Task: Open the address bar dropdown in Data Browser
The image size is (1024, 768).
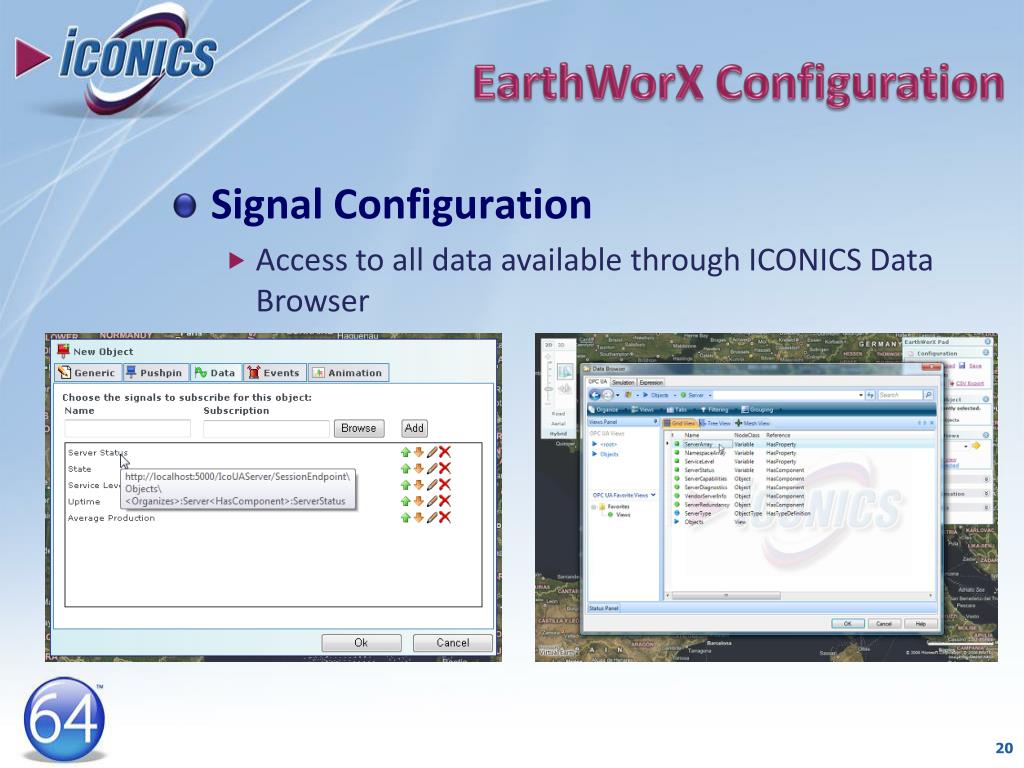Action: tap(861, 395)
